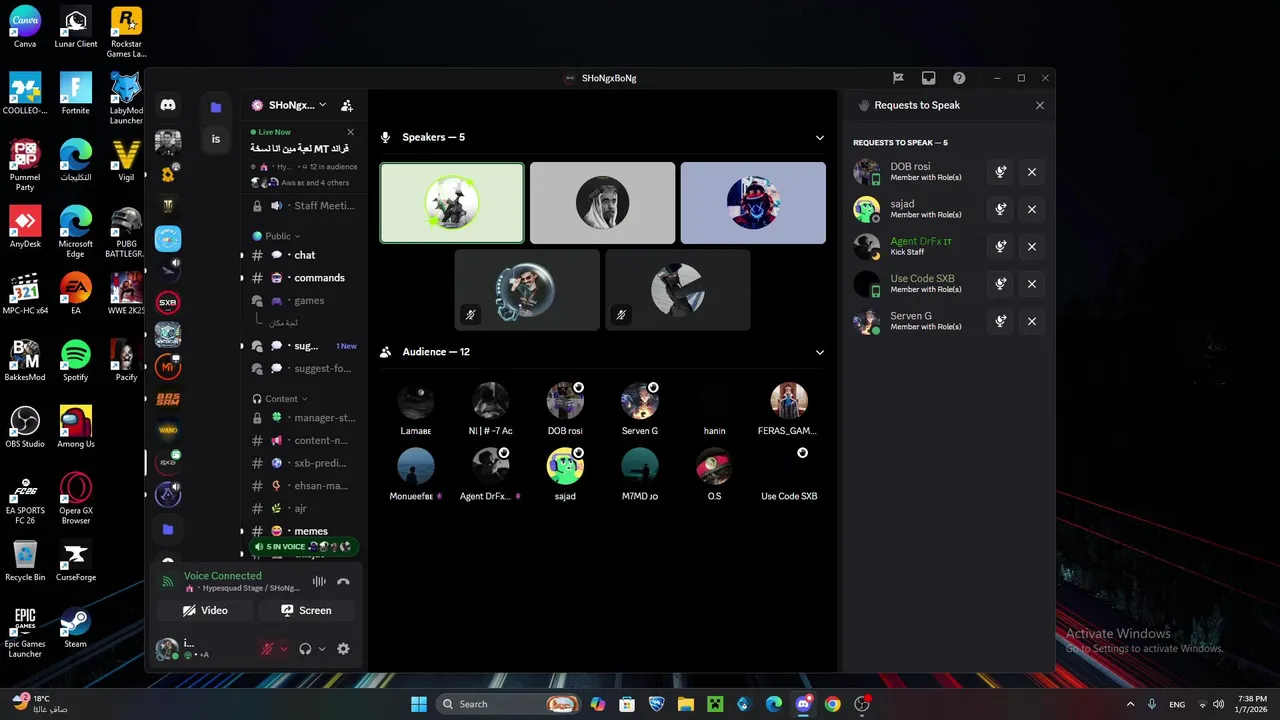The height and width of the screenshot is (720, 1280).
Task: Click the invite people icon beside server name
Action: click(346, 105)
